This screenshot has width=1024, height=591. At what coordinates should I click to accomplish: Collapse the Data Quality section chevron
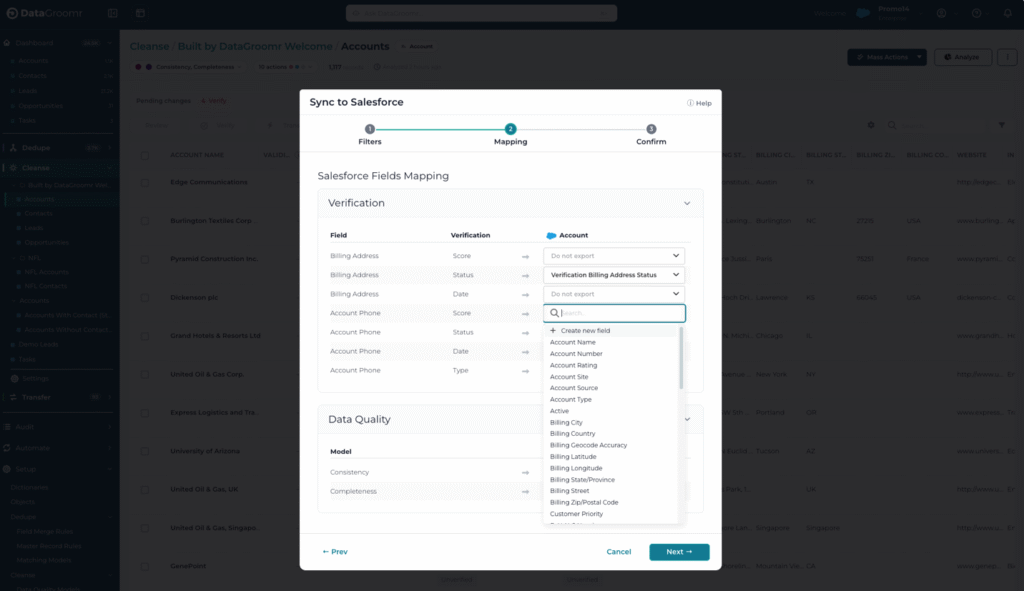687,419
